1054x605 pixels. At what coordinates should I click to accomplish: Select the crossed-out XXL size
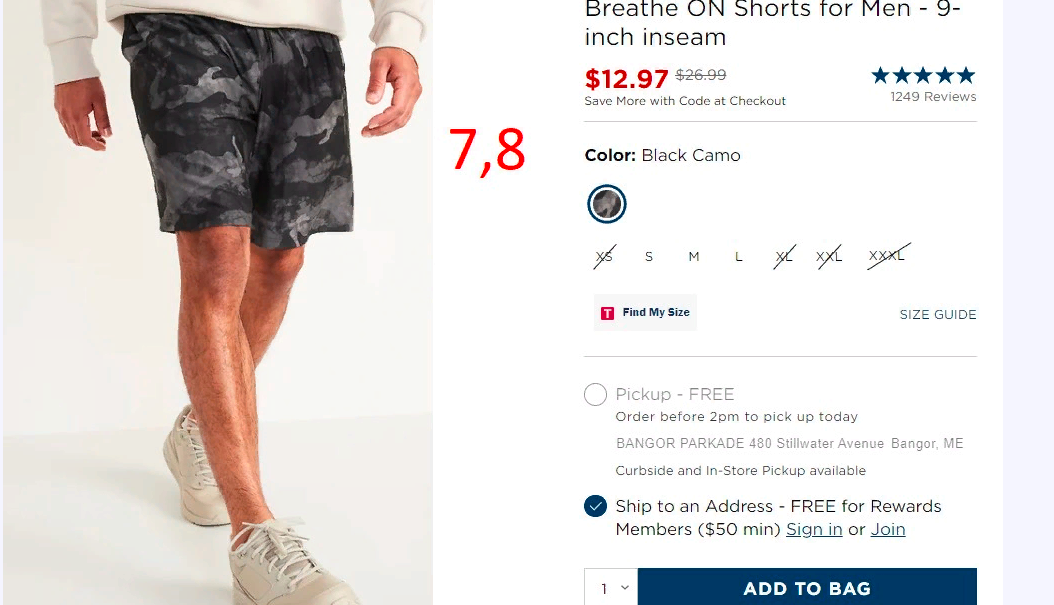pyautogui.click(x=829, y=256)
